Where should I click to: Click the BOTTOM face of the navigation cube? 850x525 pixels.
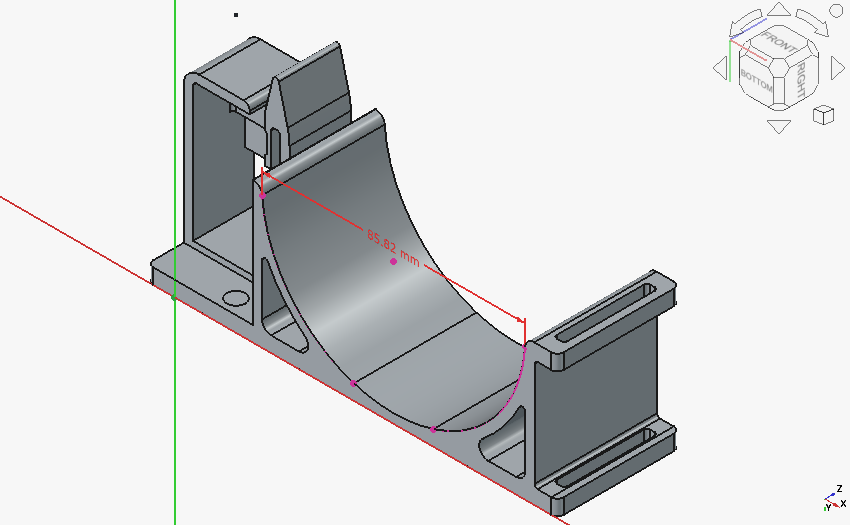757,81
